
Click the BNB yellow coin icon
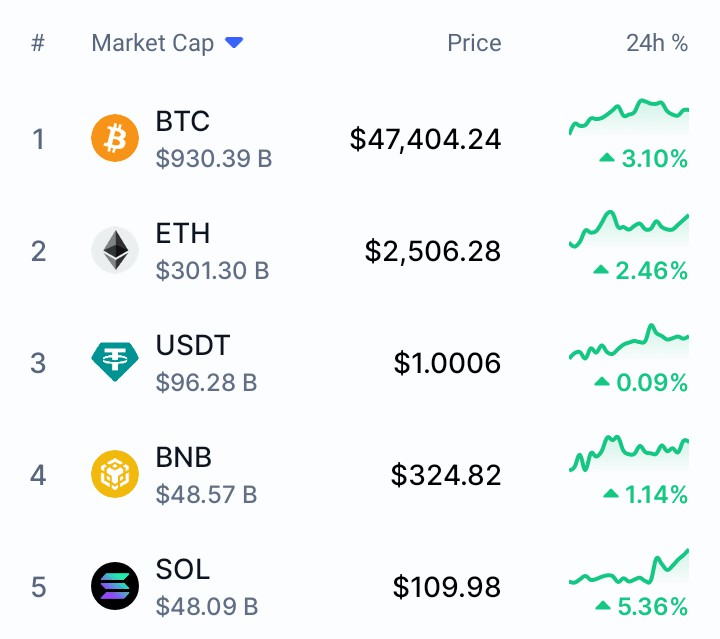click(115, 474)
